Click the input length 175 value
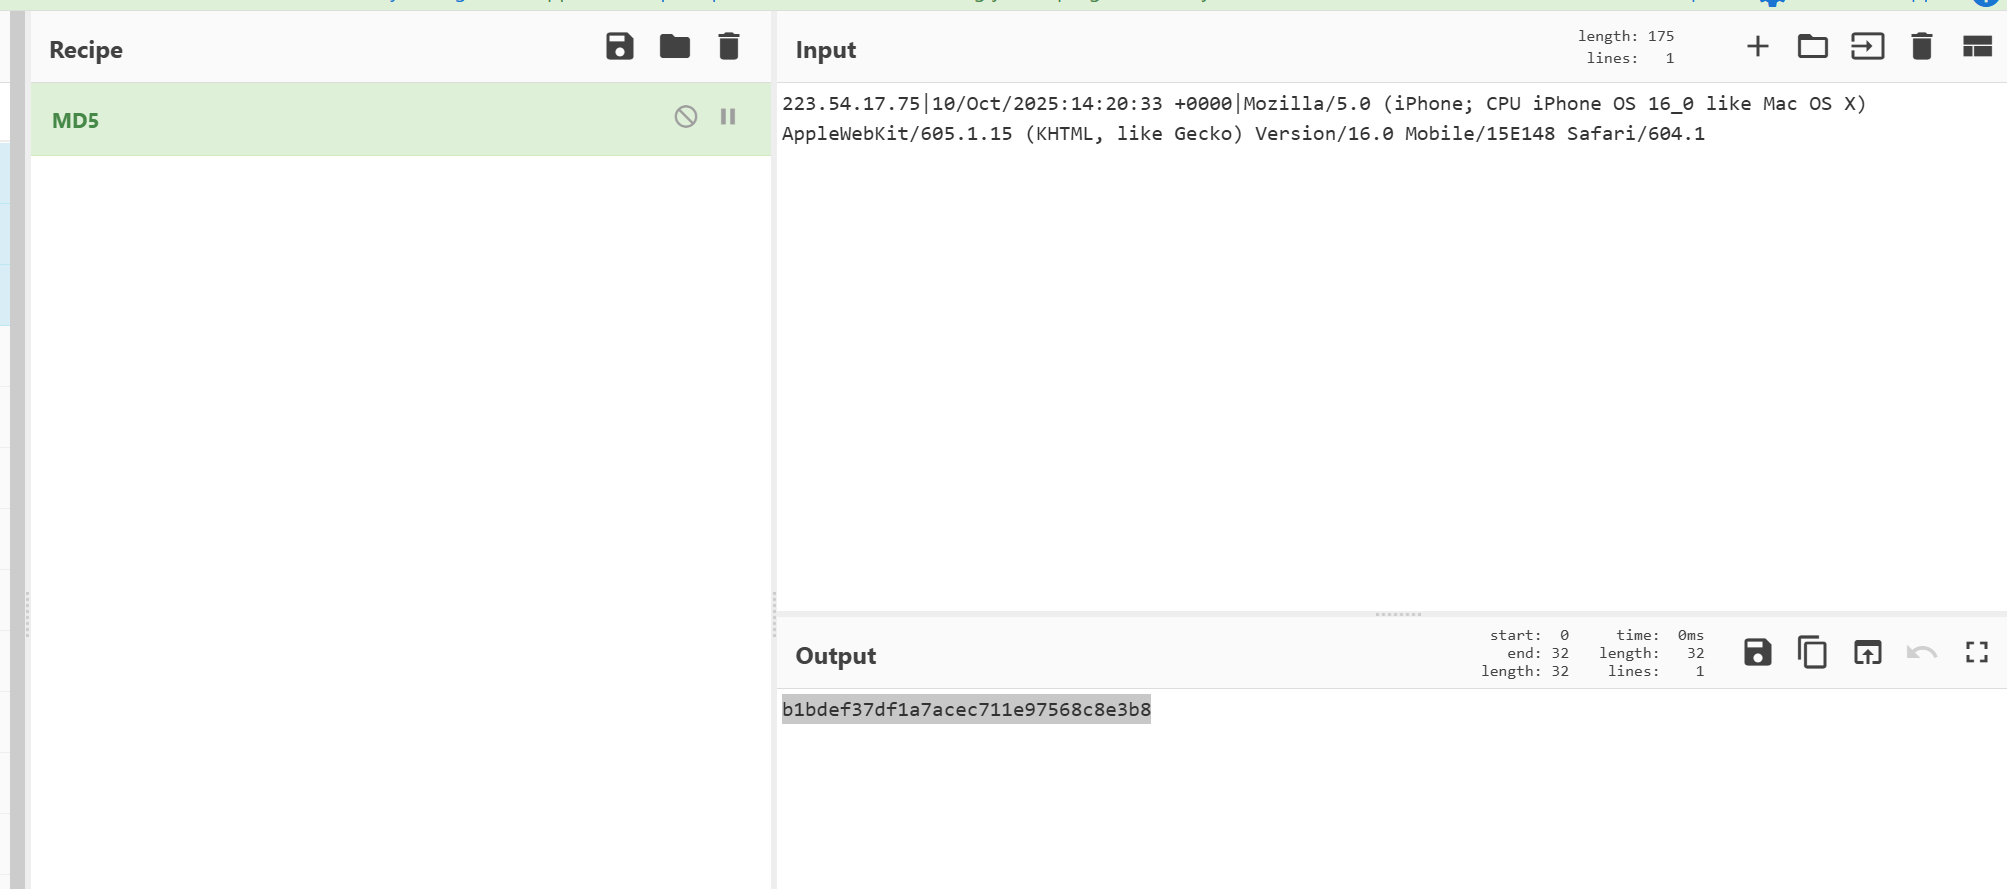 pos(1661,36)
